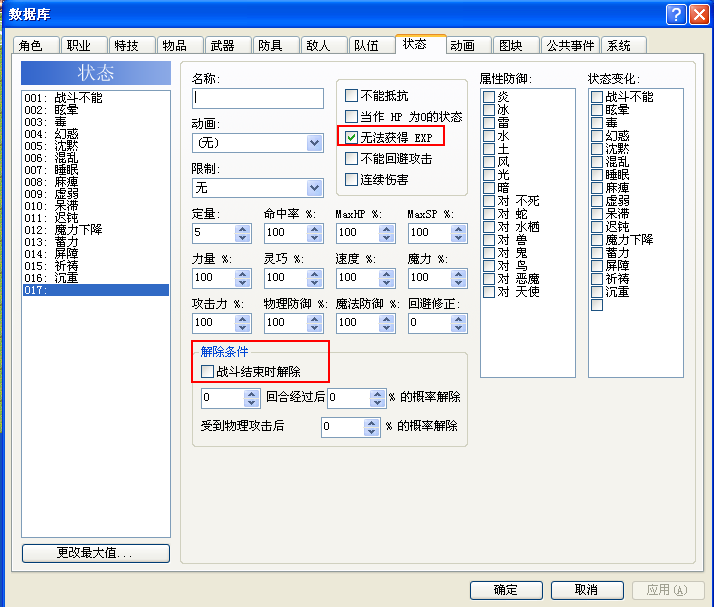Screen dimensions: 714x607
Task: Check 对 不死 in 属性防御 list
Action: [489, 201]
